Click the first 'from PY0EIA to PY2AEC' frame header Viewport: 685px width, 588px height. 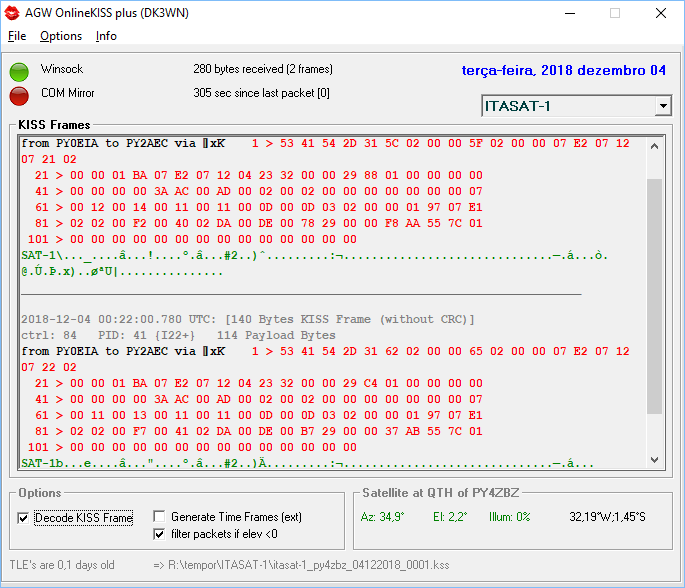coord(123,143)
